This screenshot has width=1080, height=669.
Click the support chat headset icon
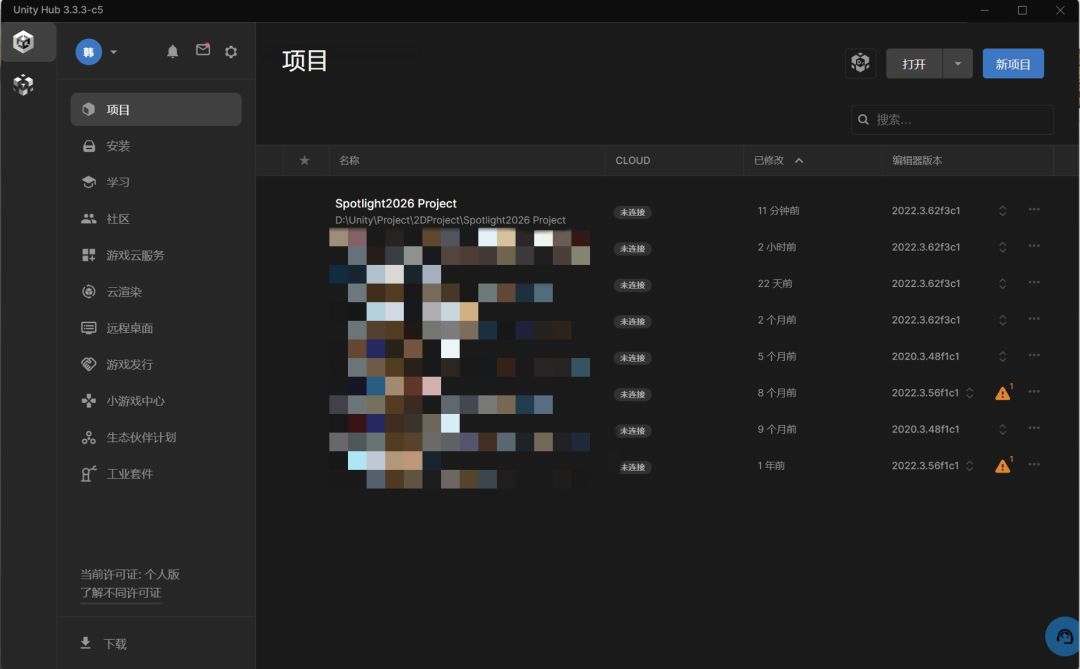point(1063,635)
